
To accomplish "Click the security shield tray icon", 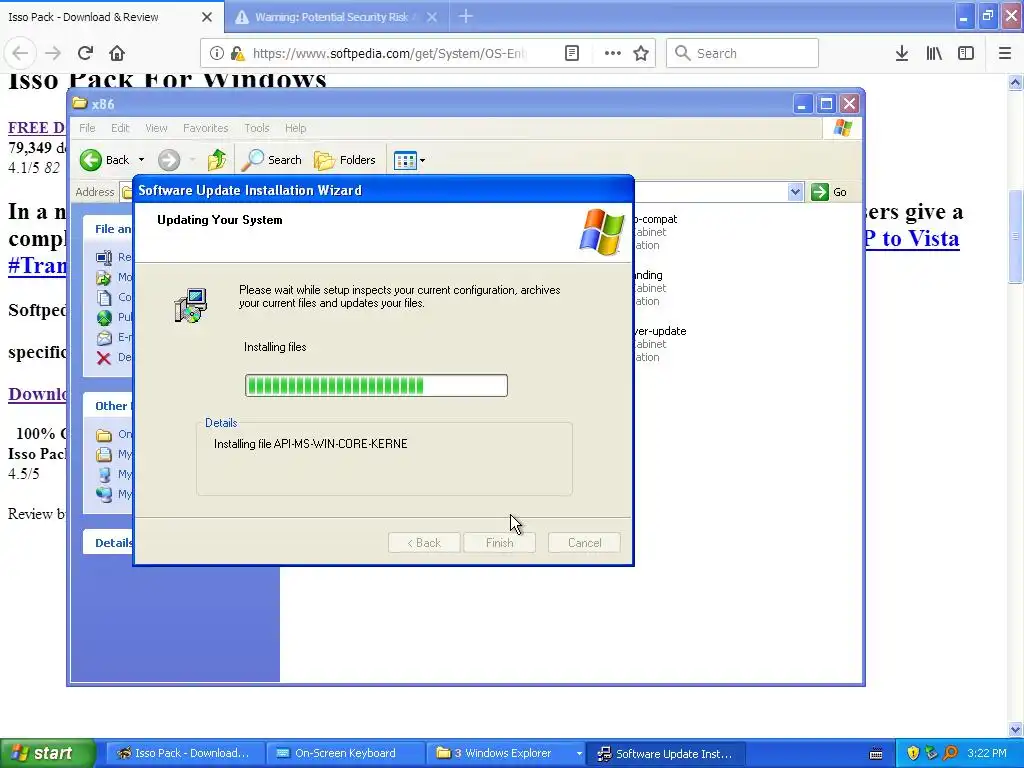I will (x=913, y=754).
